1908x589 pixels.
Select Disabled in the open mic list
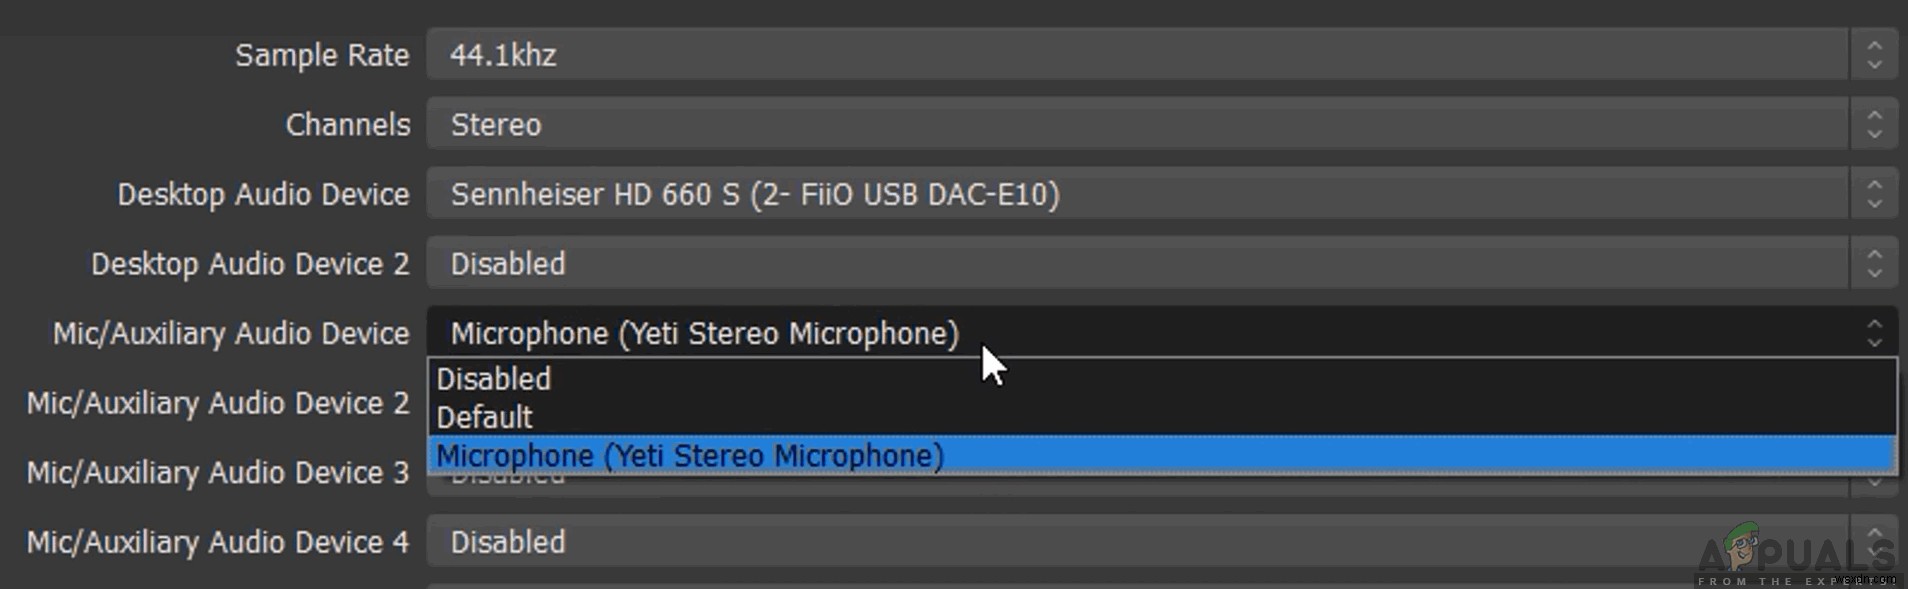(x=494, y=379)
